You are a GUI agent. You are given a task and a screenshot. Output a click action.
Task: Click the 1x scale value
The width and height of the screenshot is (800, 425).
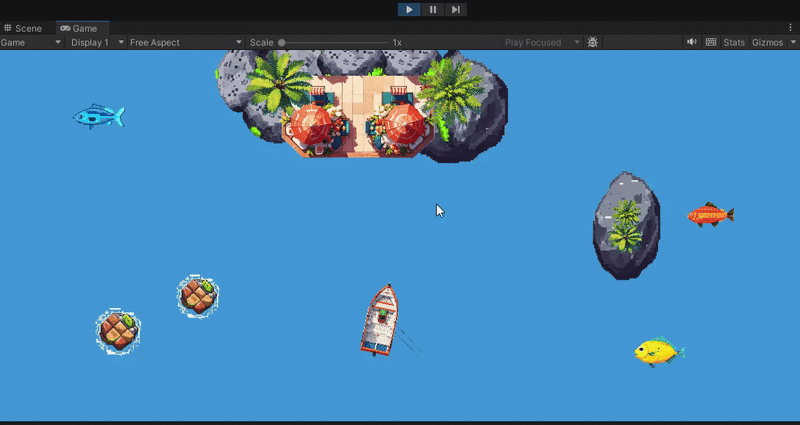[397, 43]
